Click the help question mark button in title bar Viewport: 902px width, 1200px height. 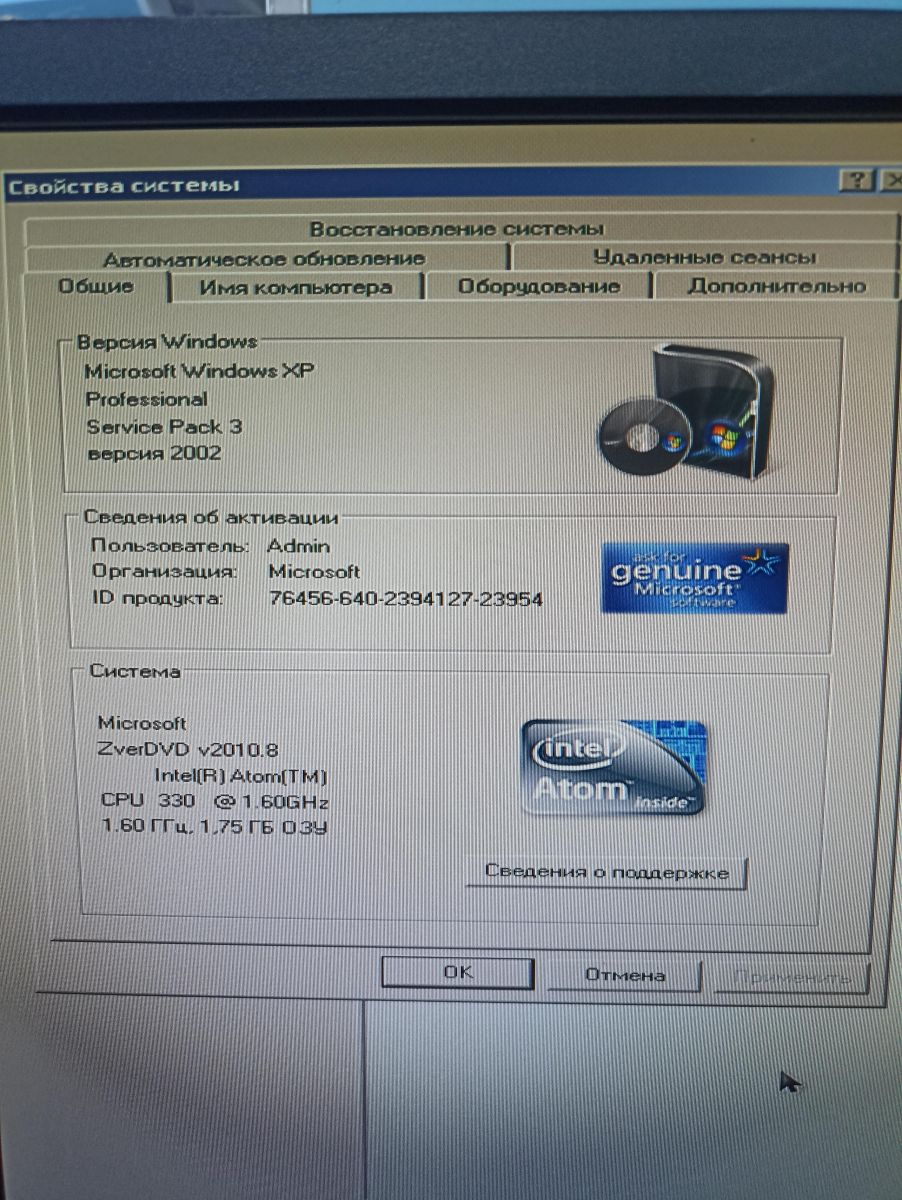click(856, 181)
